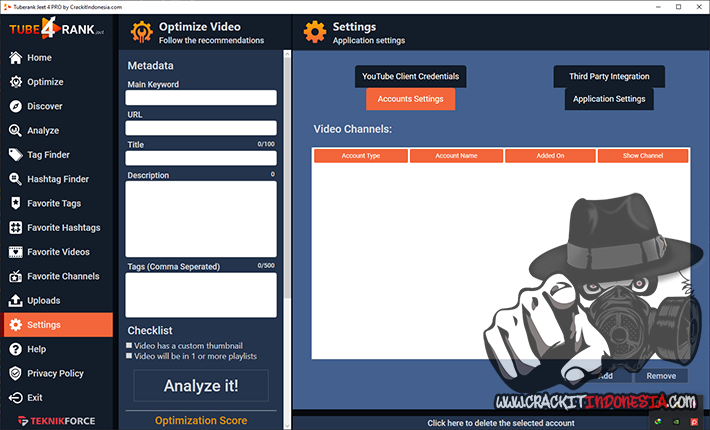
Task: Enable 'Video has a custom thumbnail' checkbox
Action: pyautogui.click(x=129, y=346)
